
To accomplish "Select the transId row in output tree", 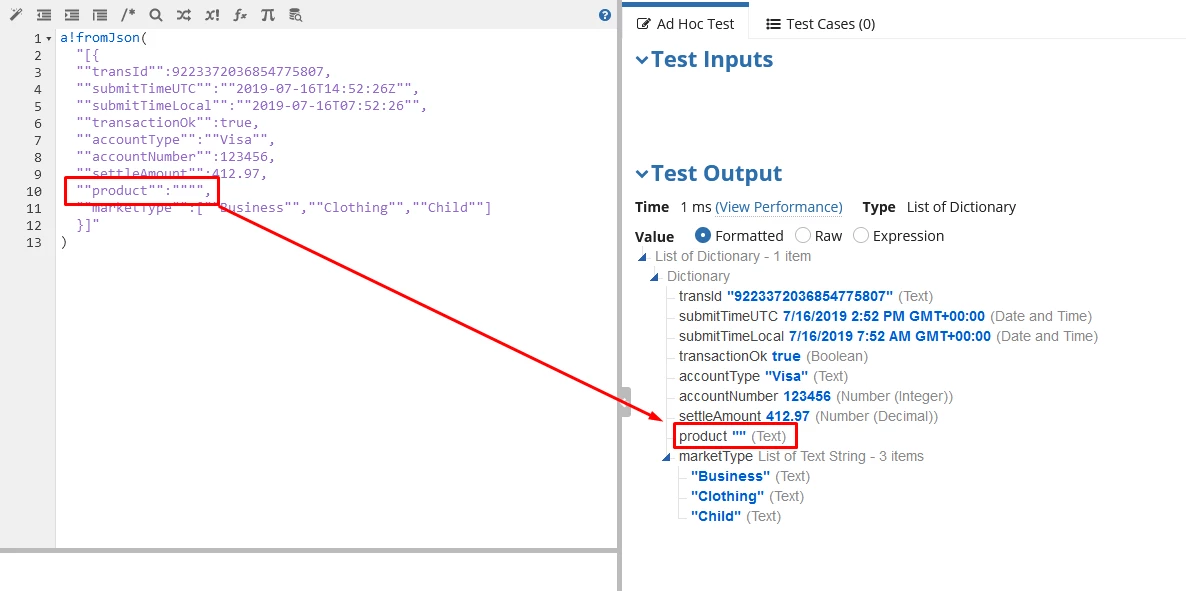I will (806, 296).
